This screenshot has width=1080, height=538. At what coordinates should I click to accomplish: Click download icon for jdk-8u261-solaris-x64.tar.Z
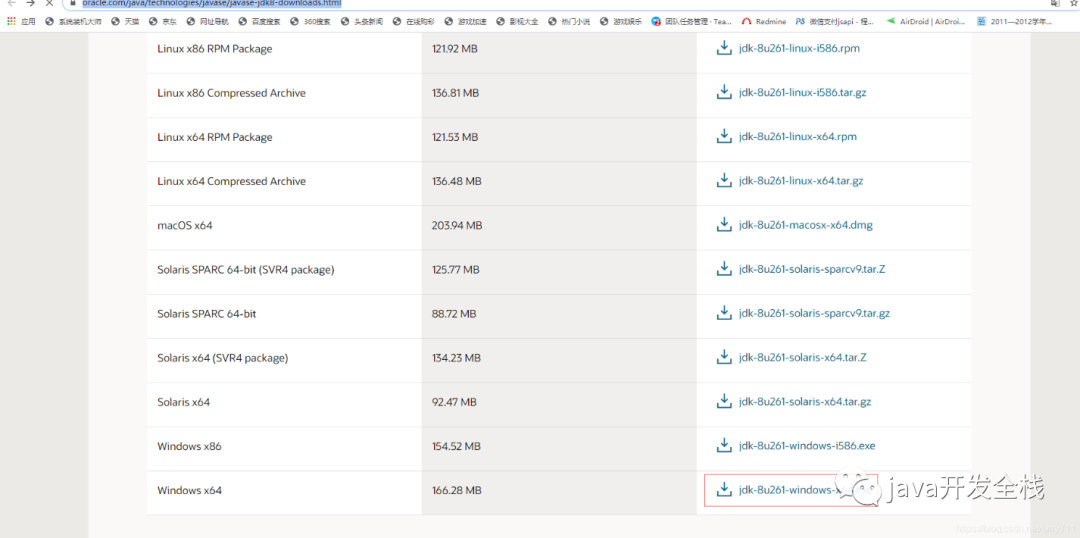pos(724,358)
